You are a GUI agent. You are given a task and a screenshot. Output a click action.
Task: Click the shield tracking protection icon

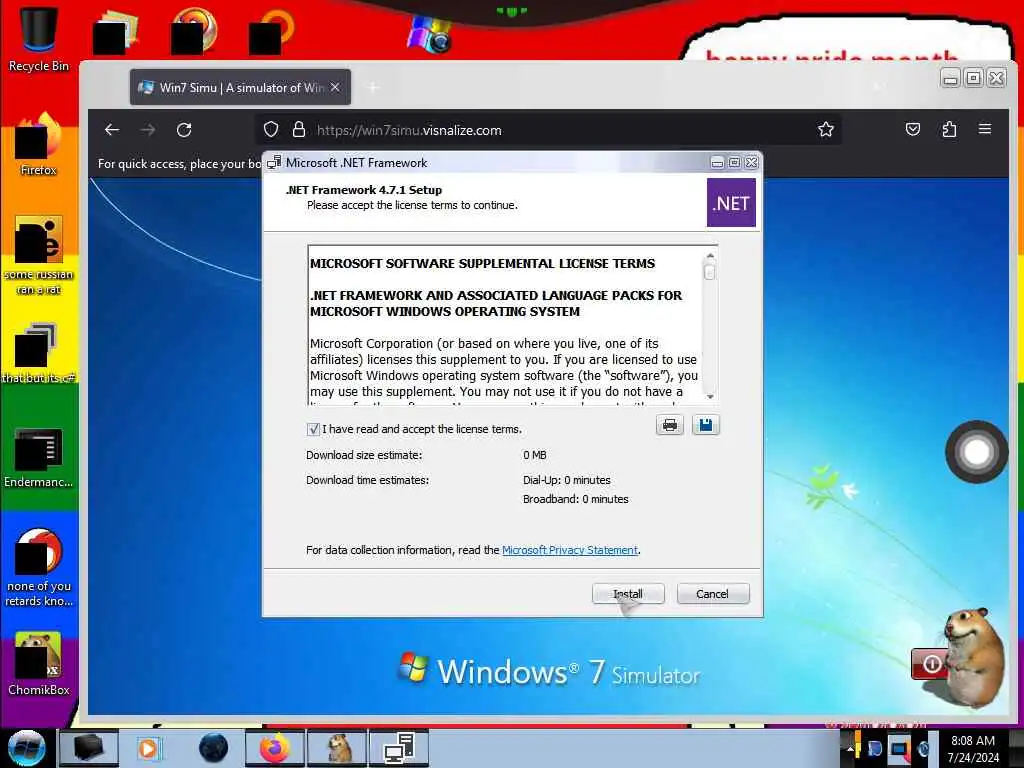[271, 129]
